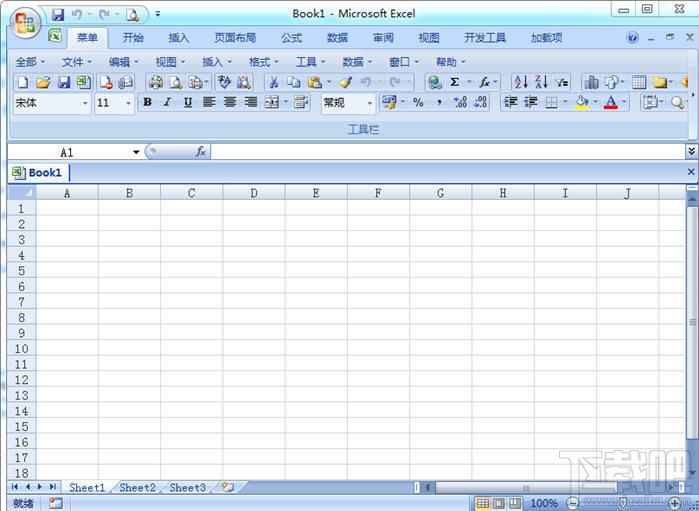Image resolution: width=699 pixels, height=511 pixels.
Task: Open a file with the folder icon
Action: [43, 82]
